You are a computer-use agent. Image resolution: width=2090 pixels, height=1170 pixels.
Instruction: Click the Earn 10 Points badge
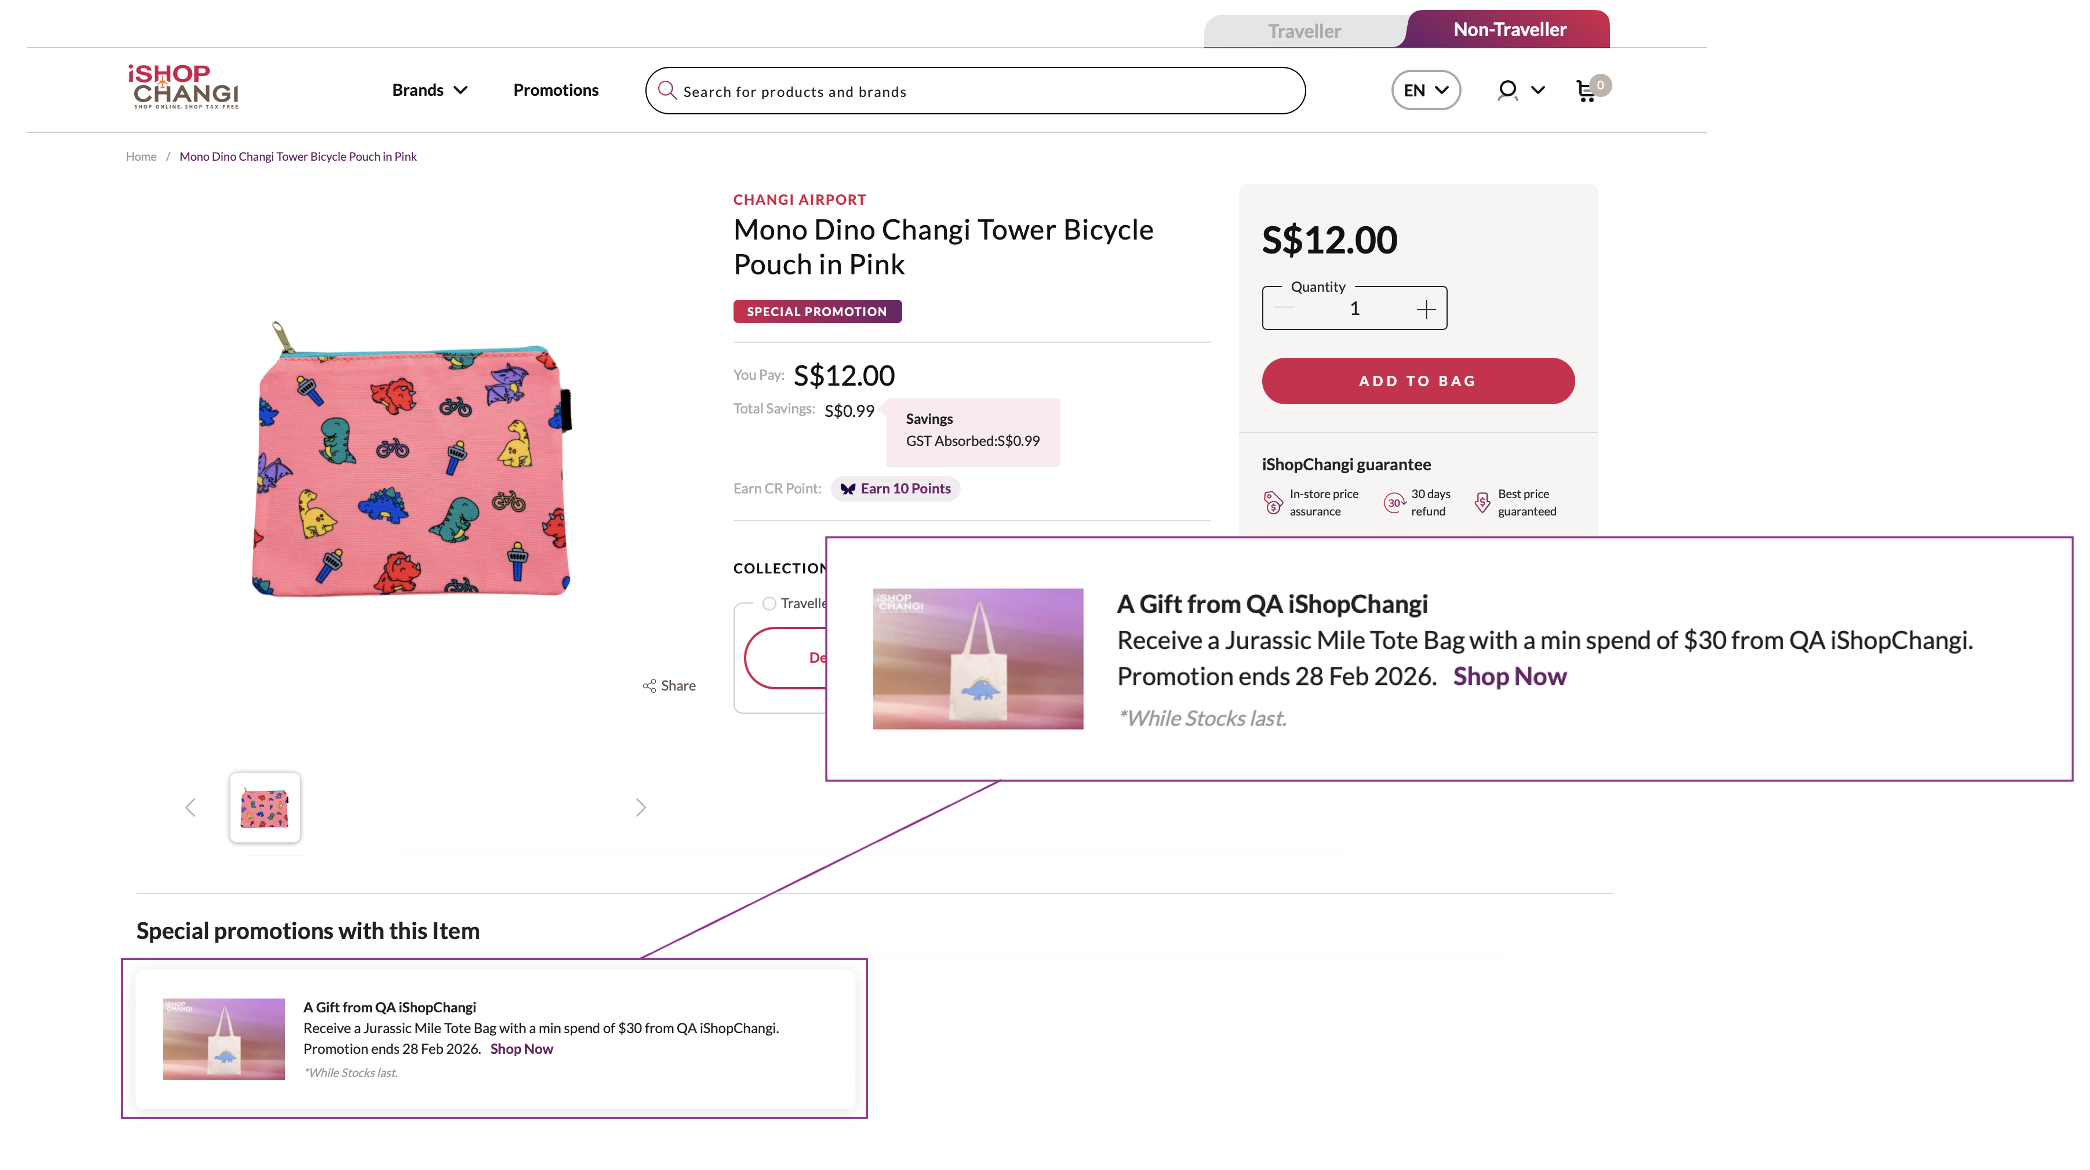[896, 489]
